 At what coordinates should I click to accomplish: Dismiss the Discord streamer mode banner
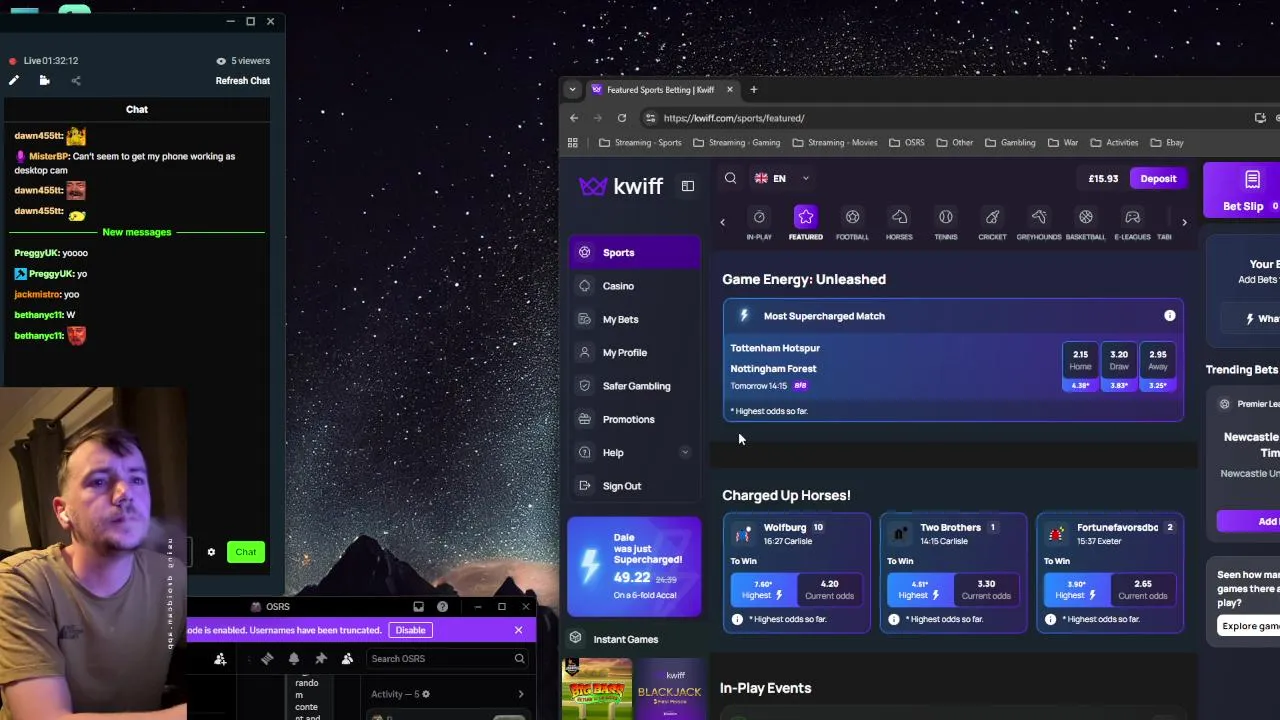point(518,630)
